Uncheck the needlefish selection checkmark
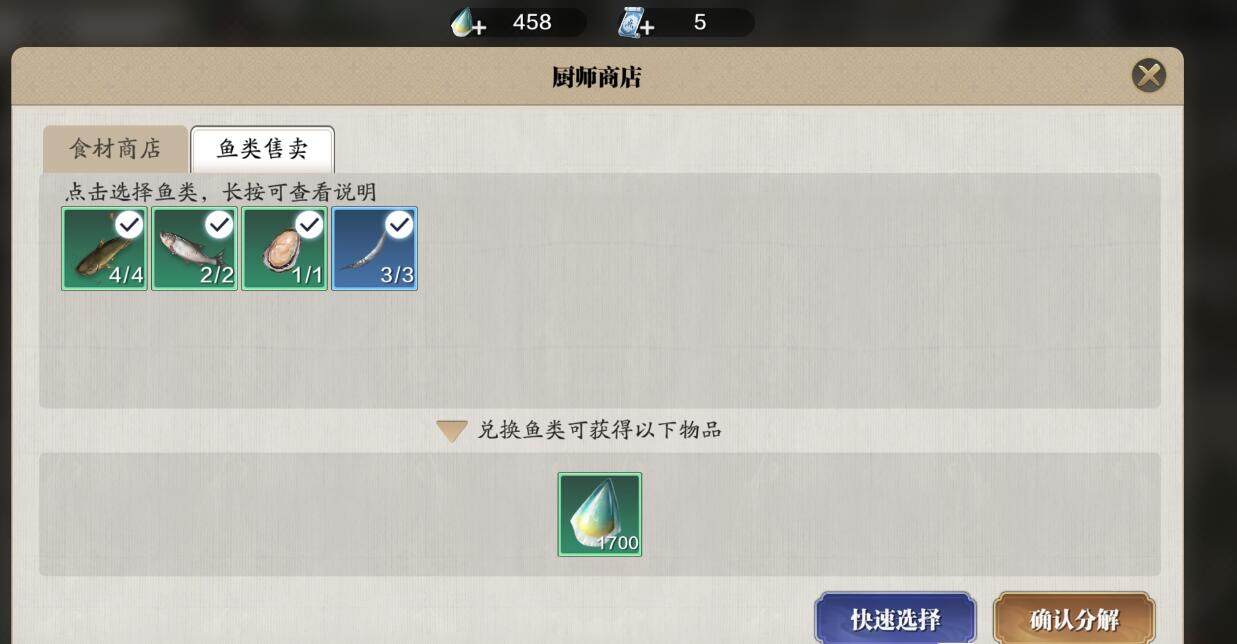Image resolution: width=1237 pixels, height=644 pixels. point(399,225)
